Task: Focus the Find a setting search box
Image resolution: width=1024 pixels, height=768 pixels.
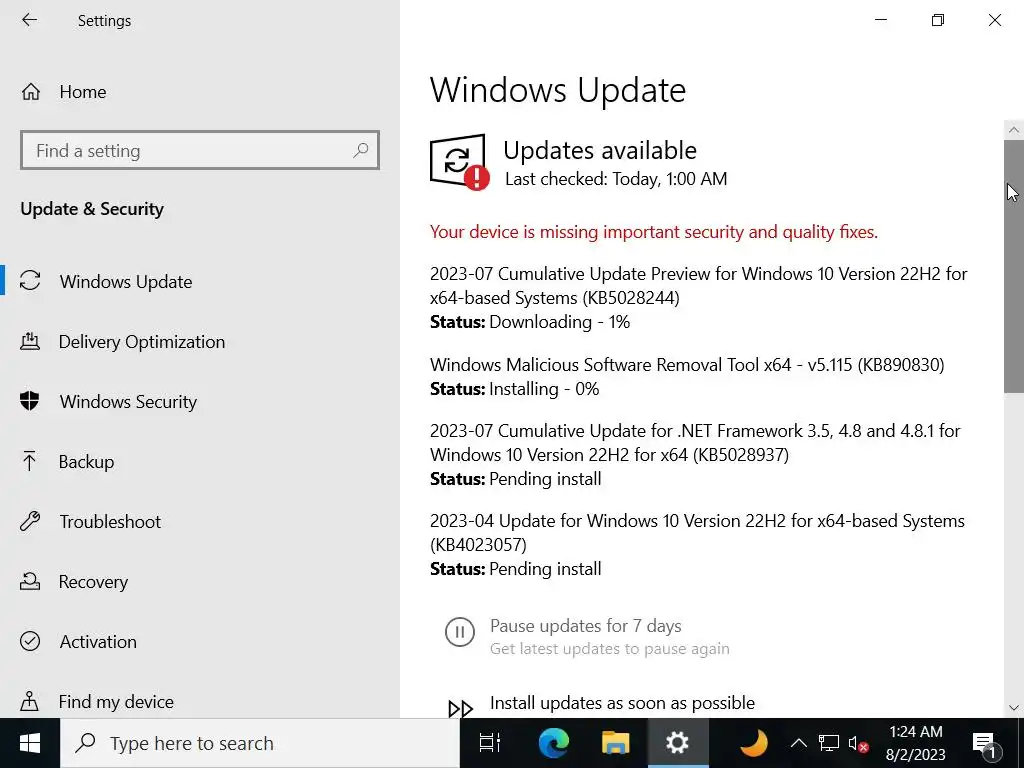Action: tap(200, 150)
